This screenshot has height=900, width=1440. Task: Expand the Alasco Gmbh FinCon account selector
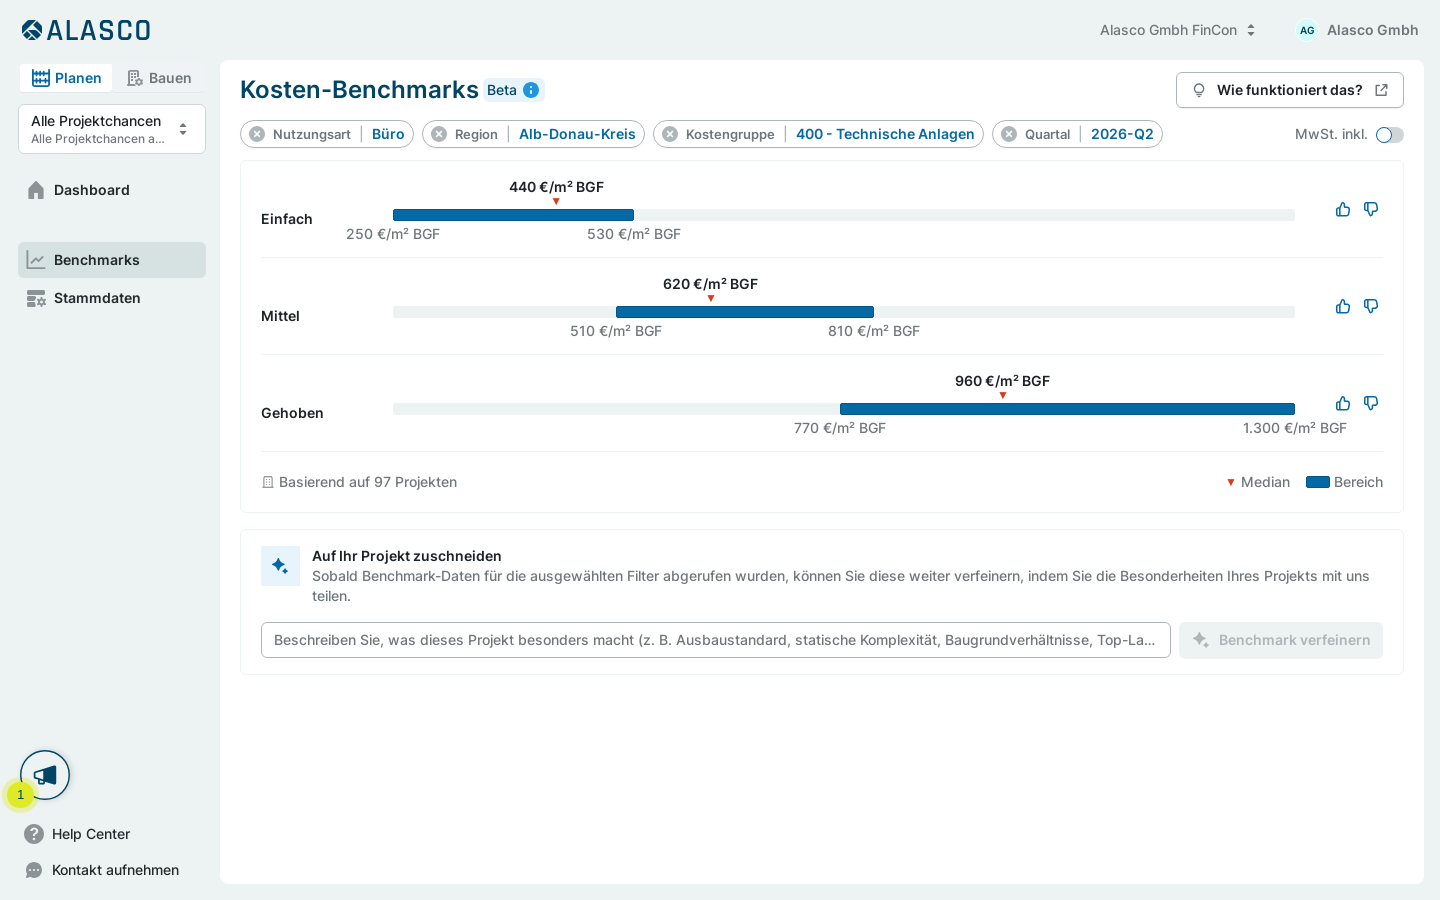click(1177, 30)
